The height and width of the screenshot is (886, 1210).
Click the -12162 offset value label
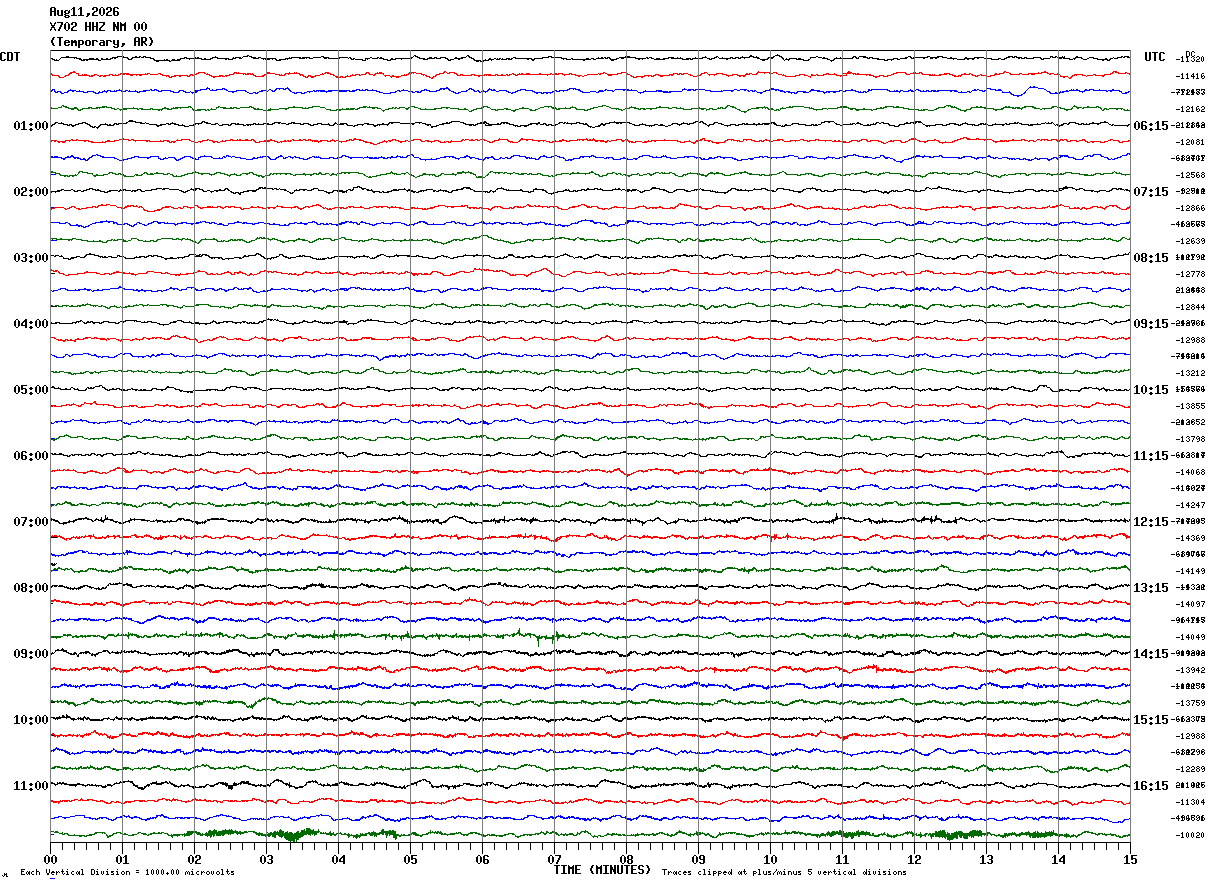[x=1191, y=109]
